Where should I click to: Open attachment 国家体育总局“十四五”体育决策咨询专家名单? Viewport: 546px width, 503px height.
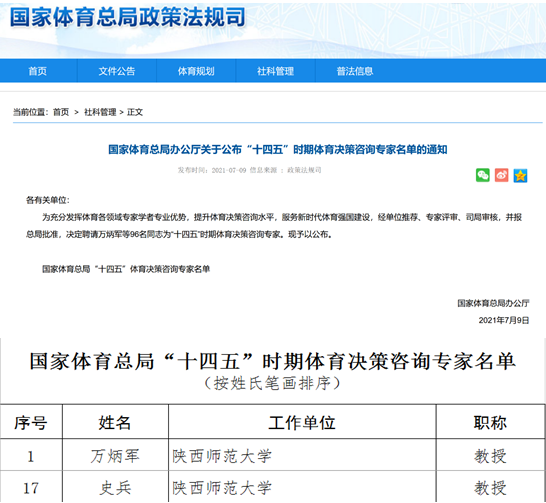point(126,269)
